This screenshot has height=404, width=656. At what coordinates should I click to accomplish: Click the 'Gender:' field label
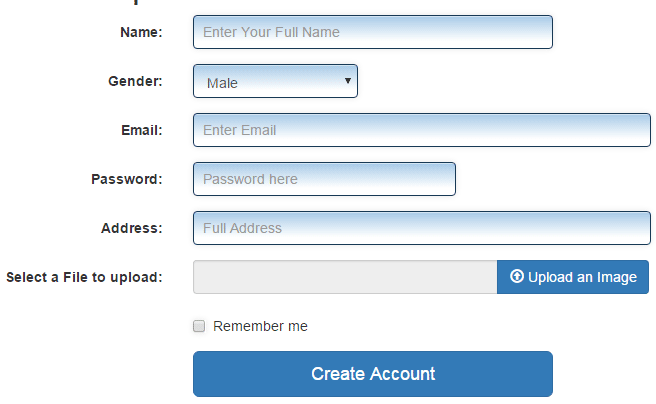coord(135,81)
